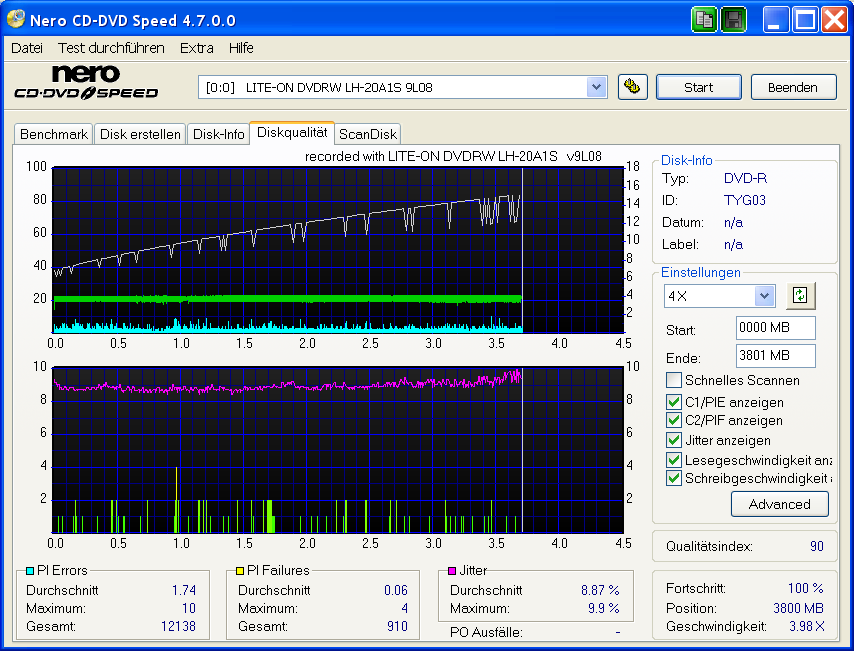This screenshot has width=854, height=651.
Task: Switch to the ScanDisk tab
Action: coord(369,133)
